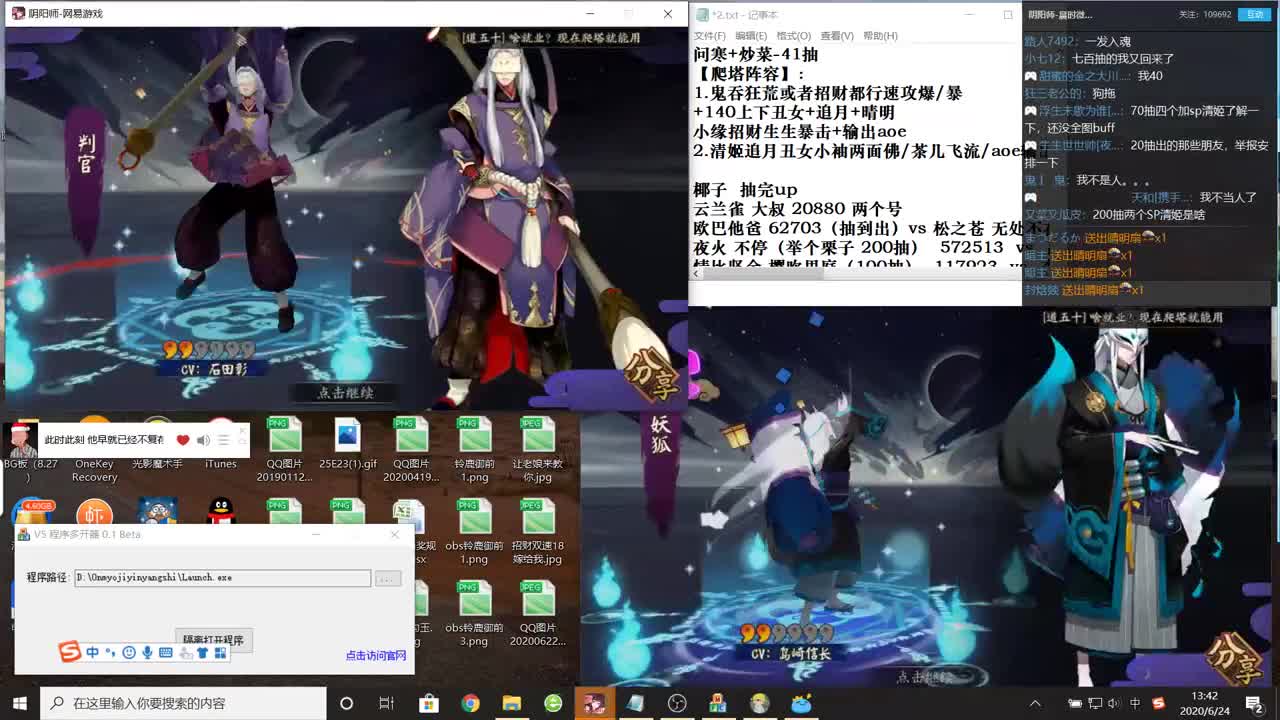Select the QQ penguin desktop icon

pos(221,510)
